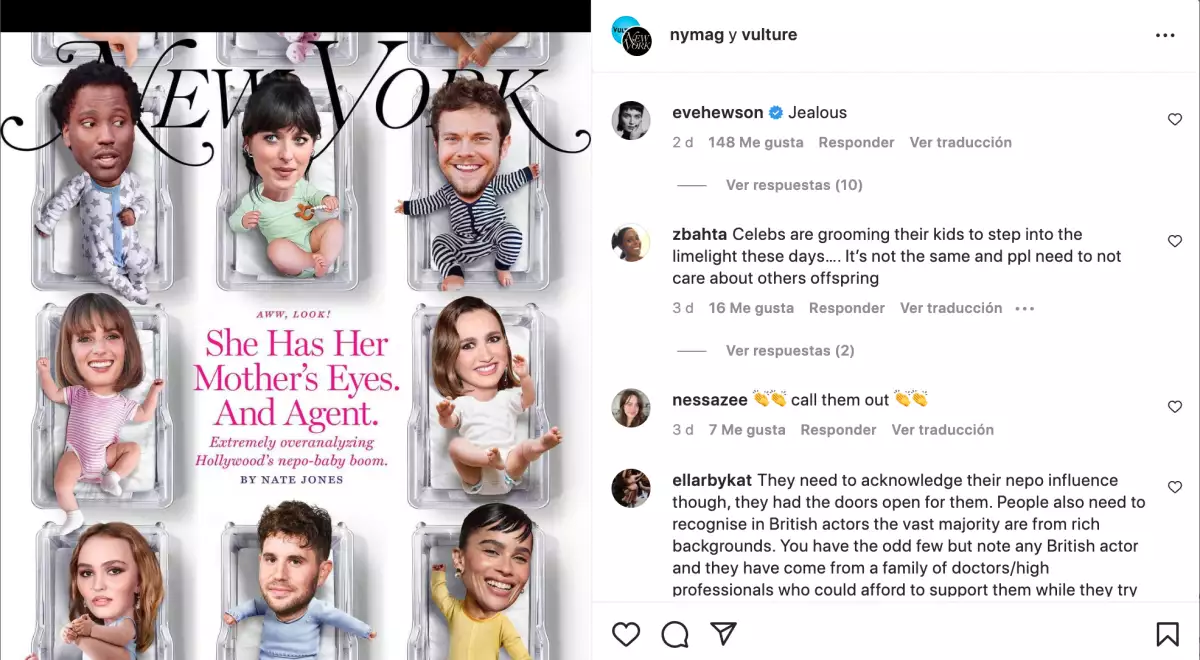Image resolution: width=1200 pixels, height=660 pixels.
Task: Open post options three-dot menu
Action: point(1165,35)
